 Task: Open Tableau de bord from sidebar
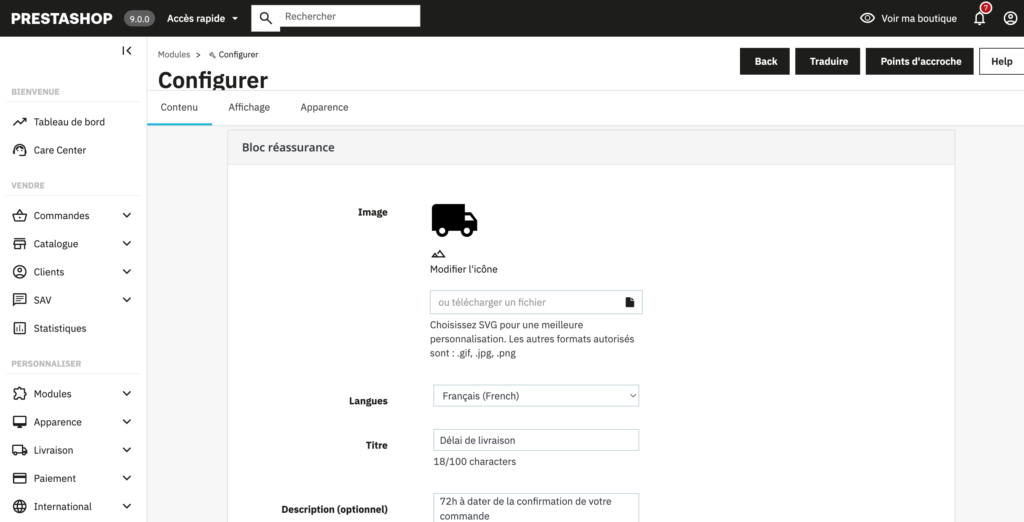69,122
